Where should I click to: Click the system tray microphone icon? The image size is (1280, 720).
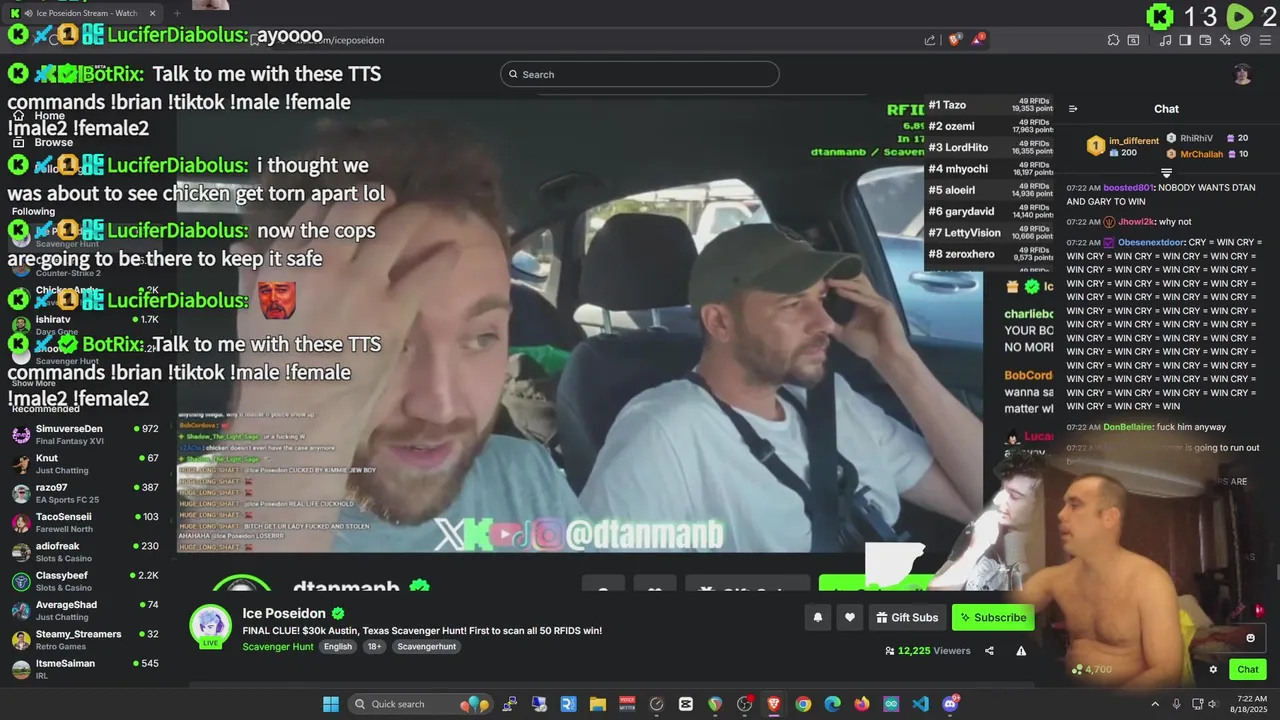click(1177, 704)
